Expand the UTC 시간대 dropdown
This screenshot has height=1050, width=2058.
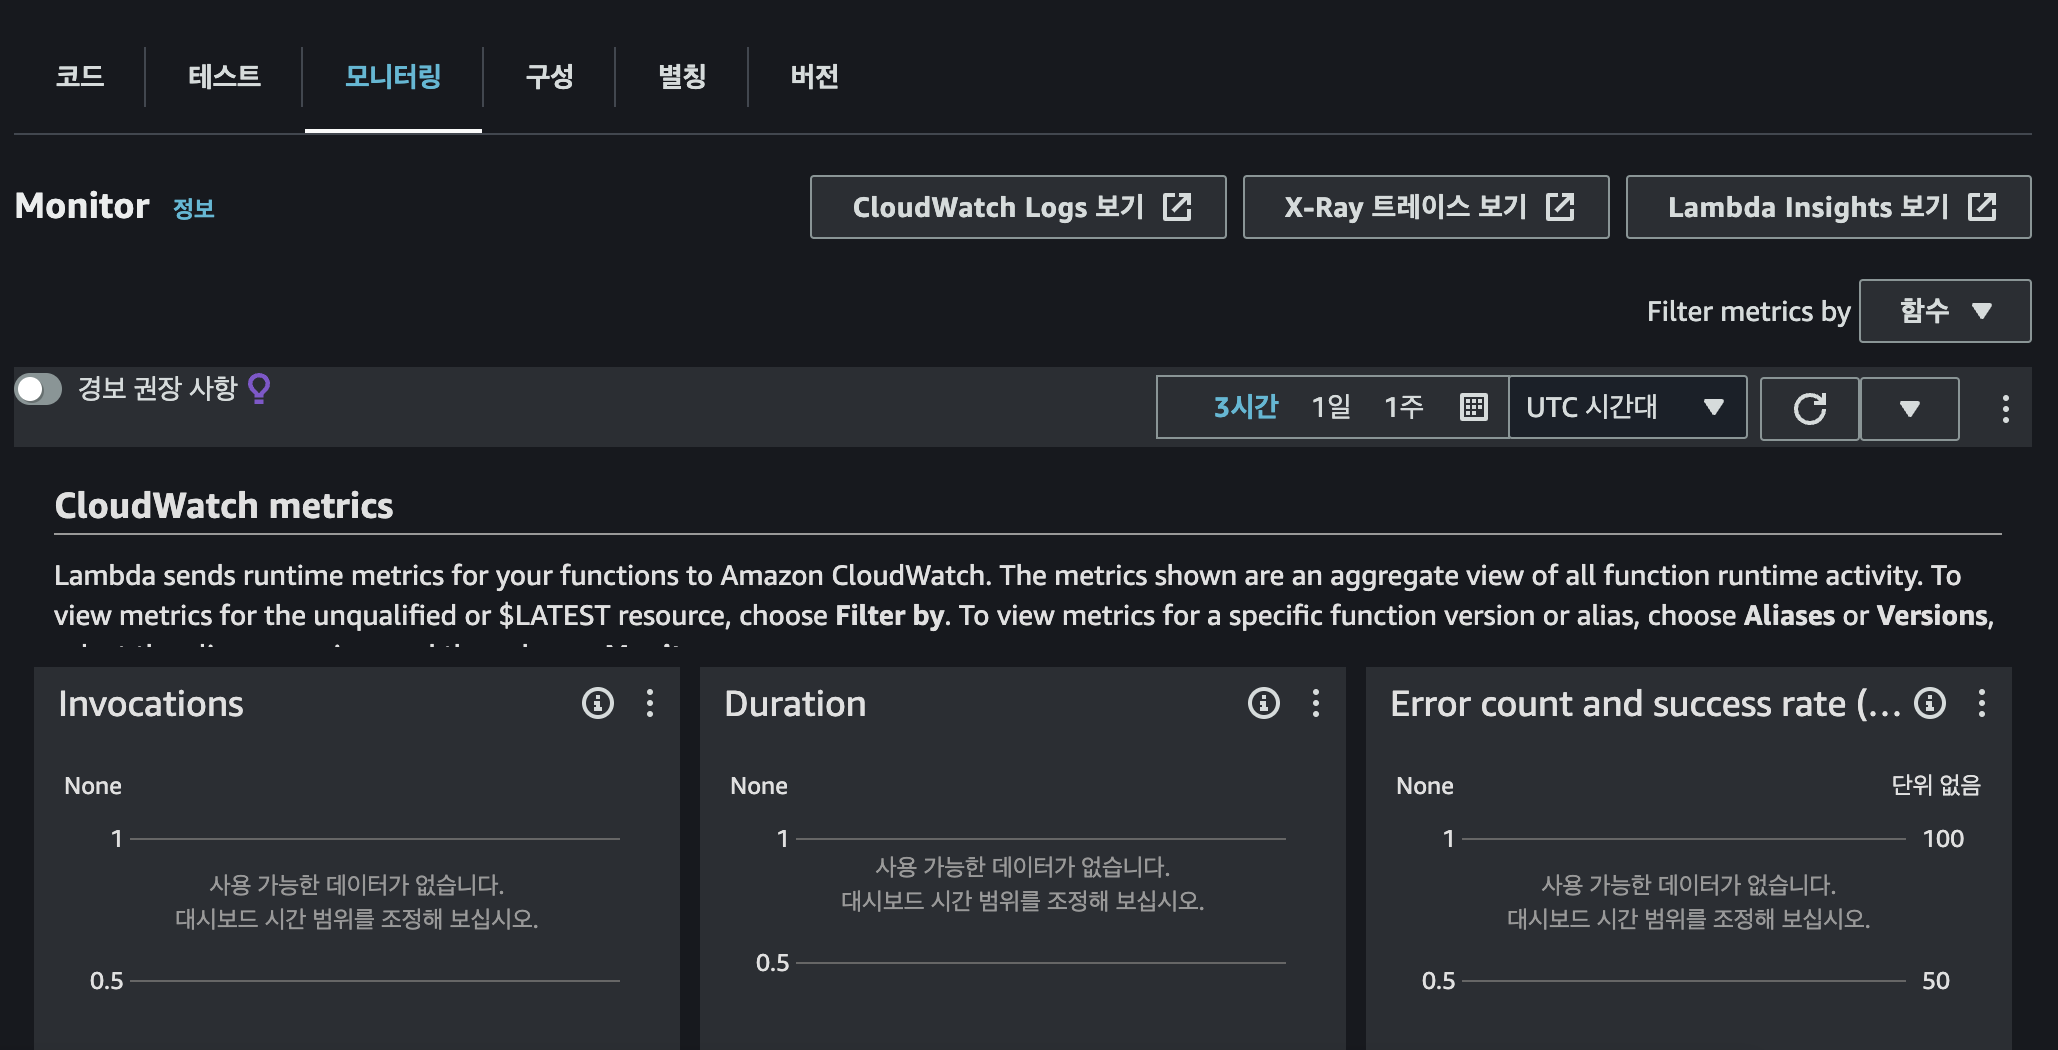pyautogui.click(x=1627, y=407)
